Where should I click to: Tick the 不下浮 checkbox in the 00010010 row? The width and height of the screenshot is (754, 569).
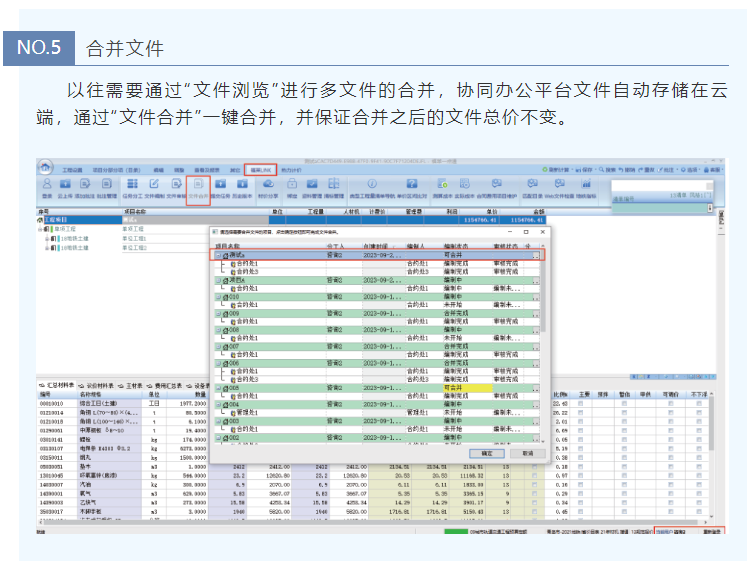(x=699, y=404)
